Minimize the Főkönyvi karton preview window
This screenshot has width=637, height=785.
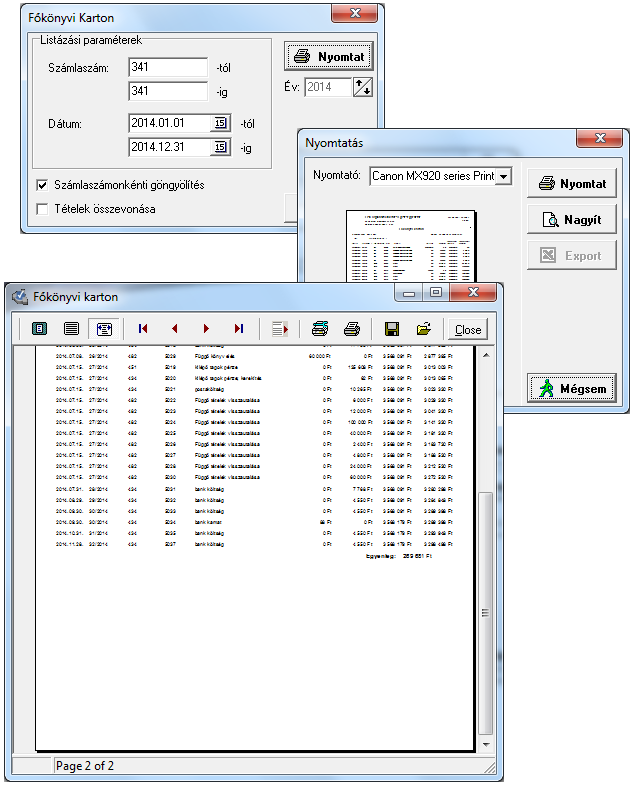pos(409,293)
